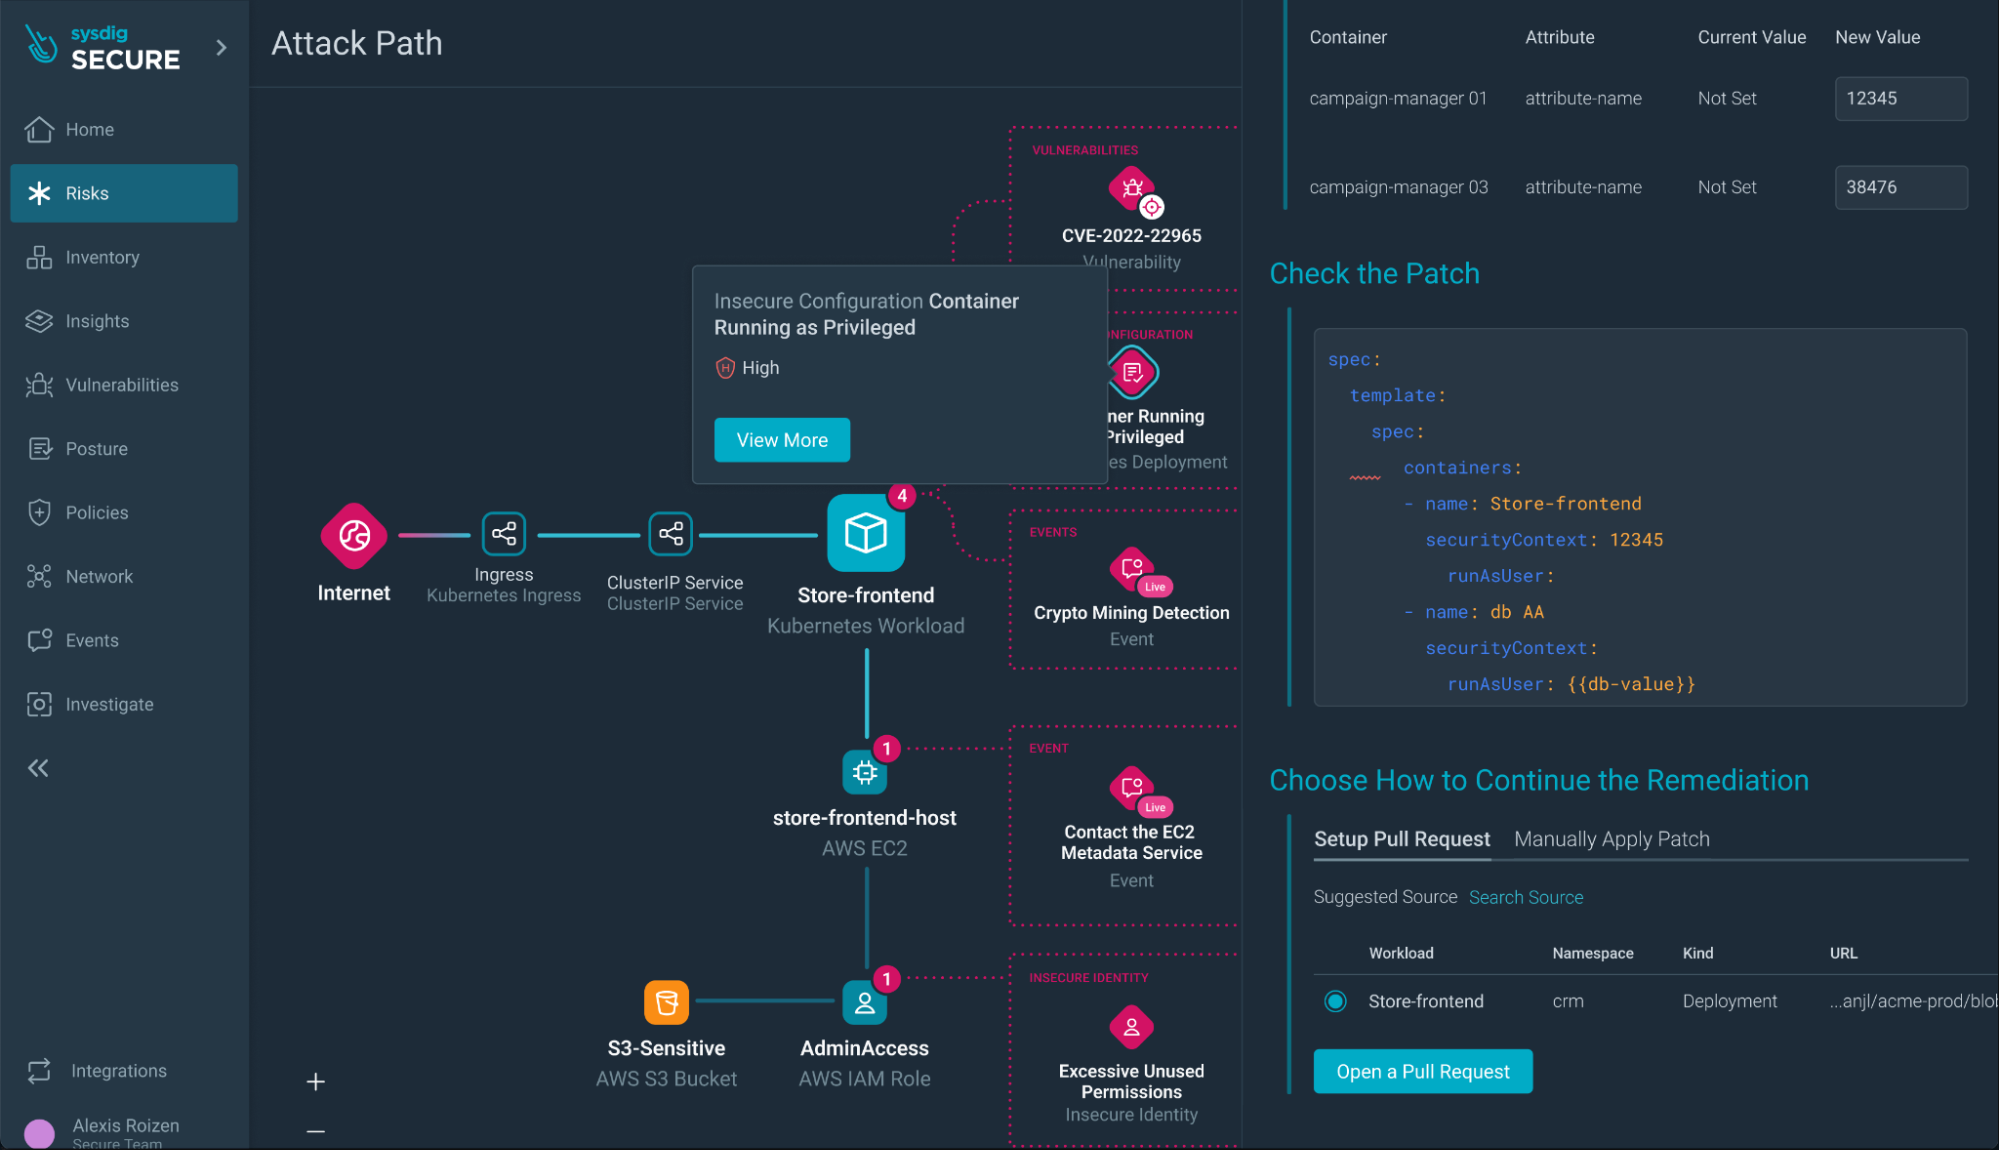Open the Network view
Image resolution: width=1999 pixels, height=1150 pixels.
point(99,576)
